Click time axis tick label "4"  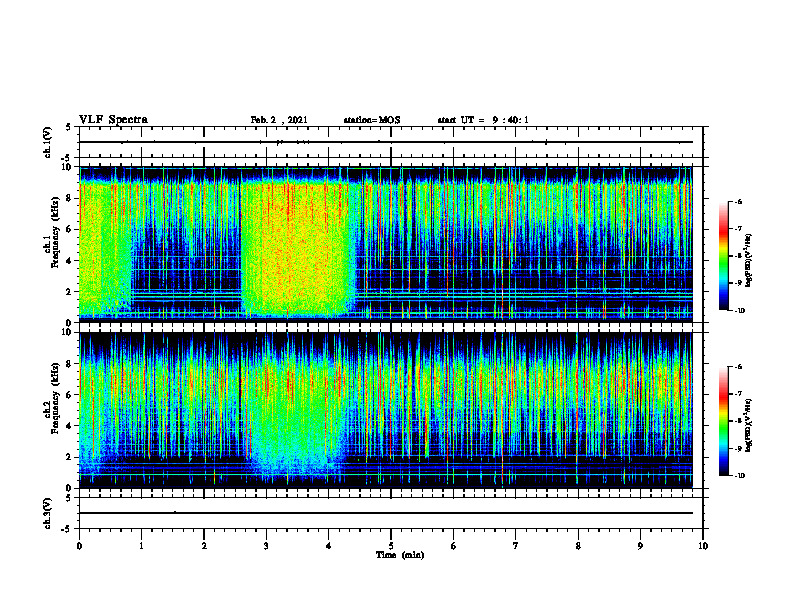point(329,546)
